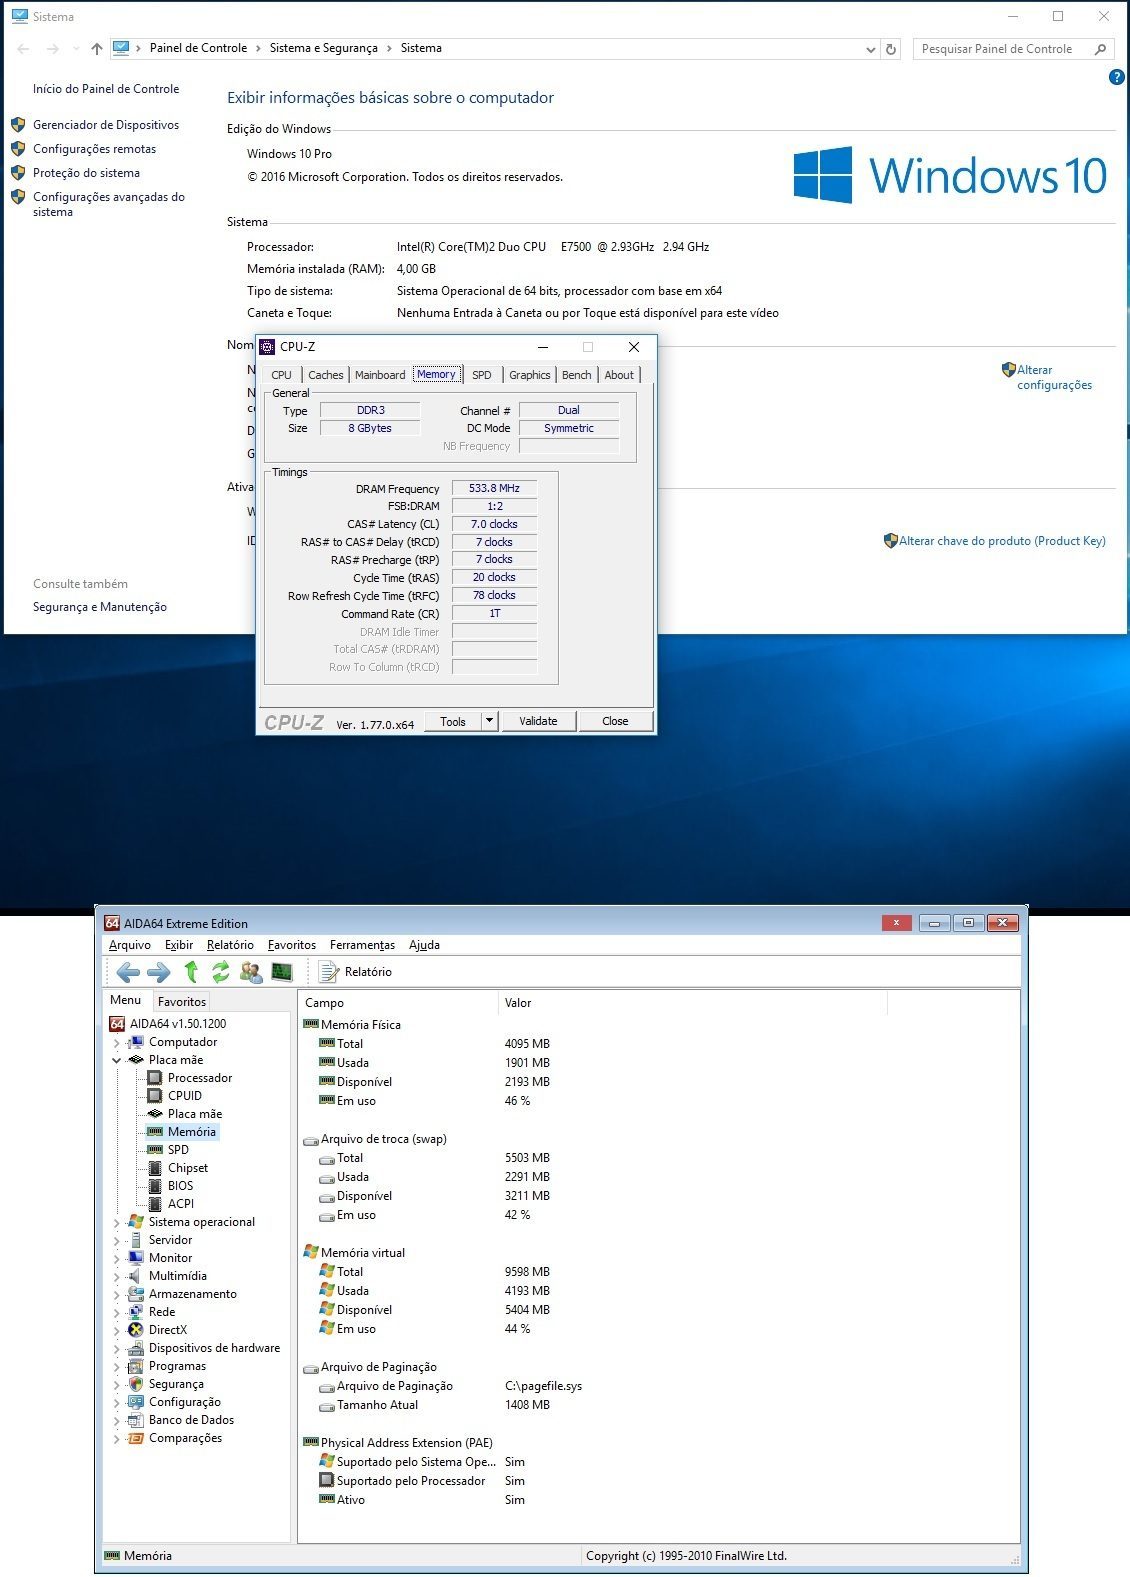Image resolution: width=1130 pixels, height=1577 pixels.
Task: Expand the Armazenamento tree node
Action: pos(116,1294)
